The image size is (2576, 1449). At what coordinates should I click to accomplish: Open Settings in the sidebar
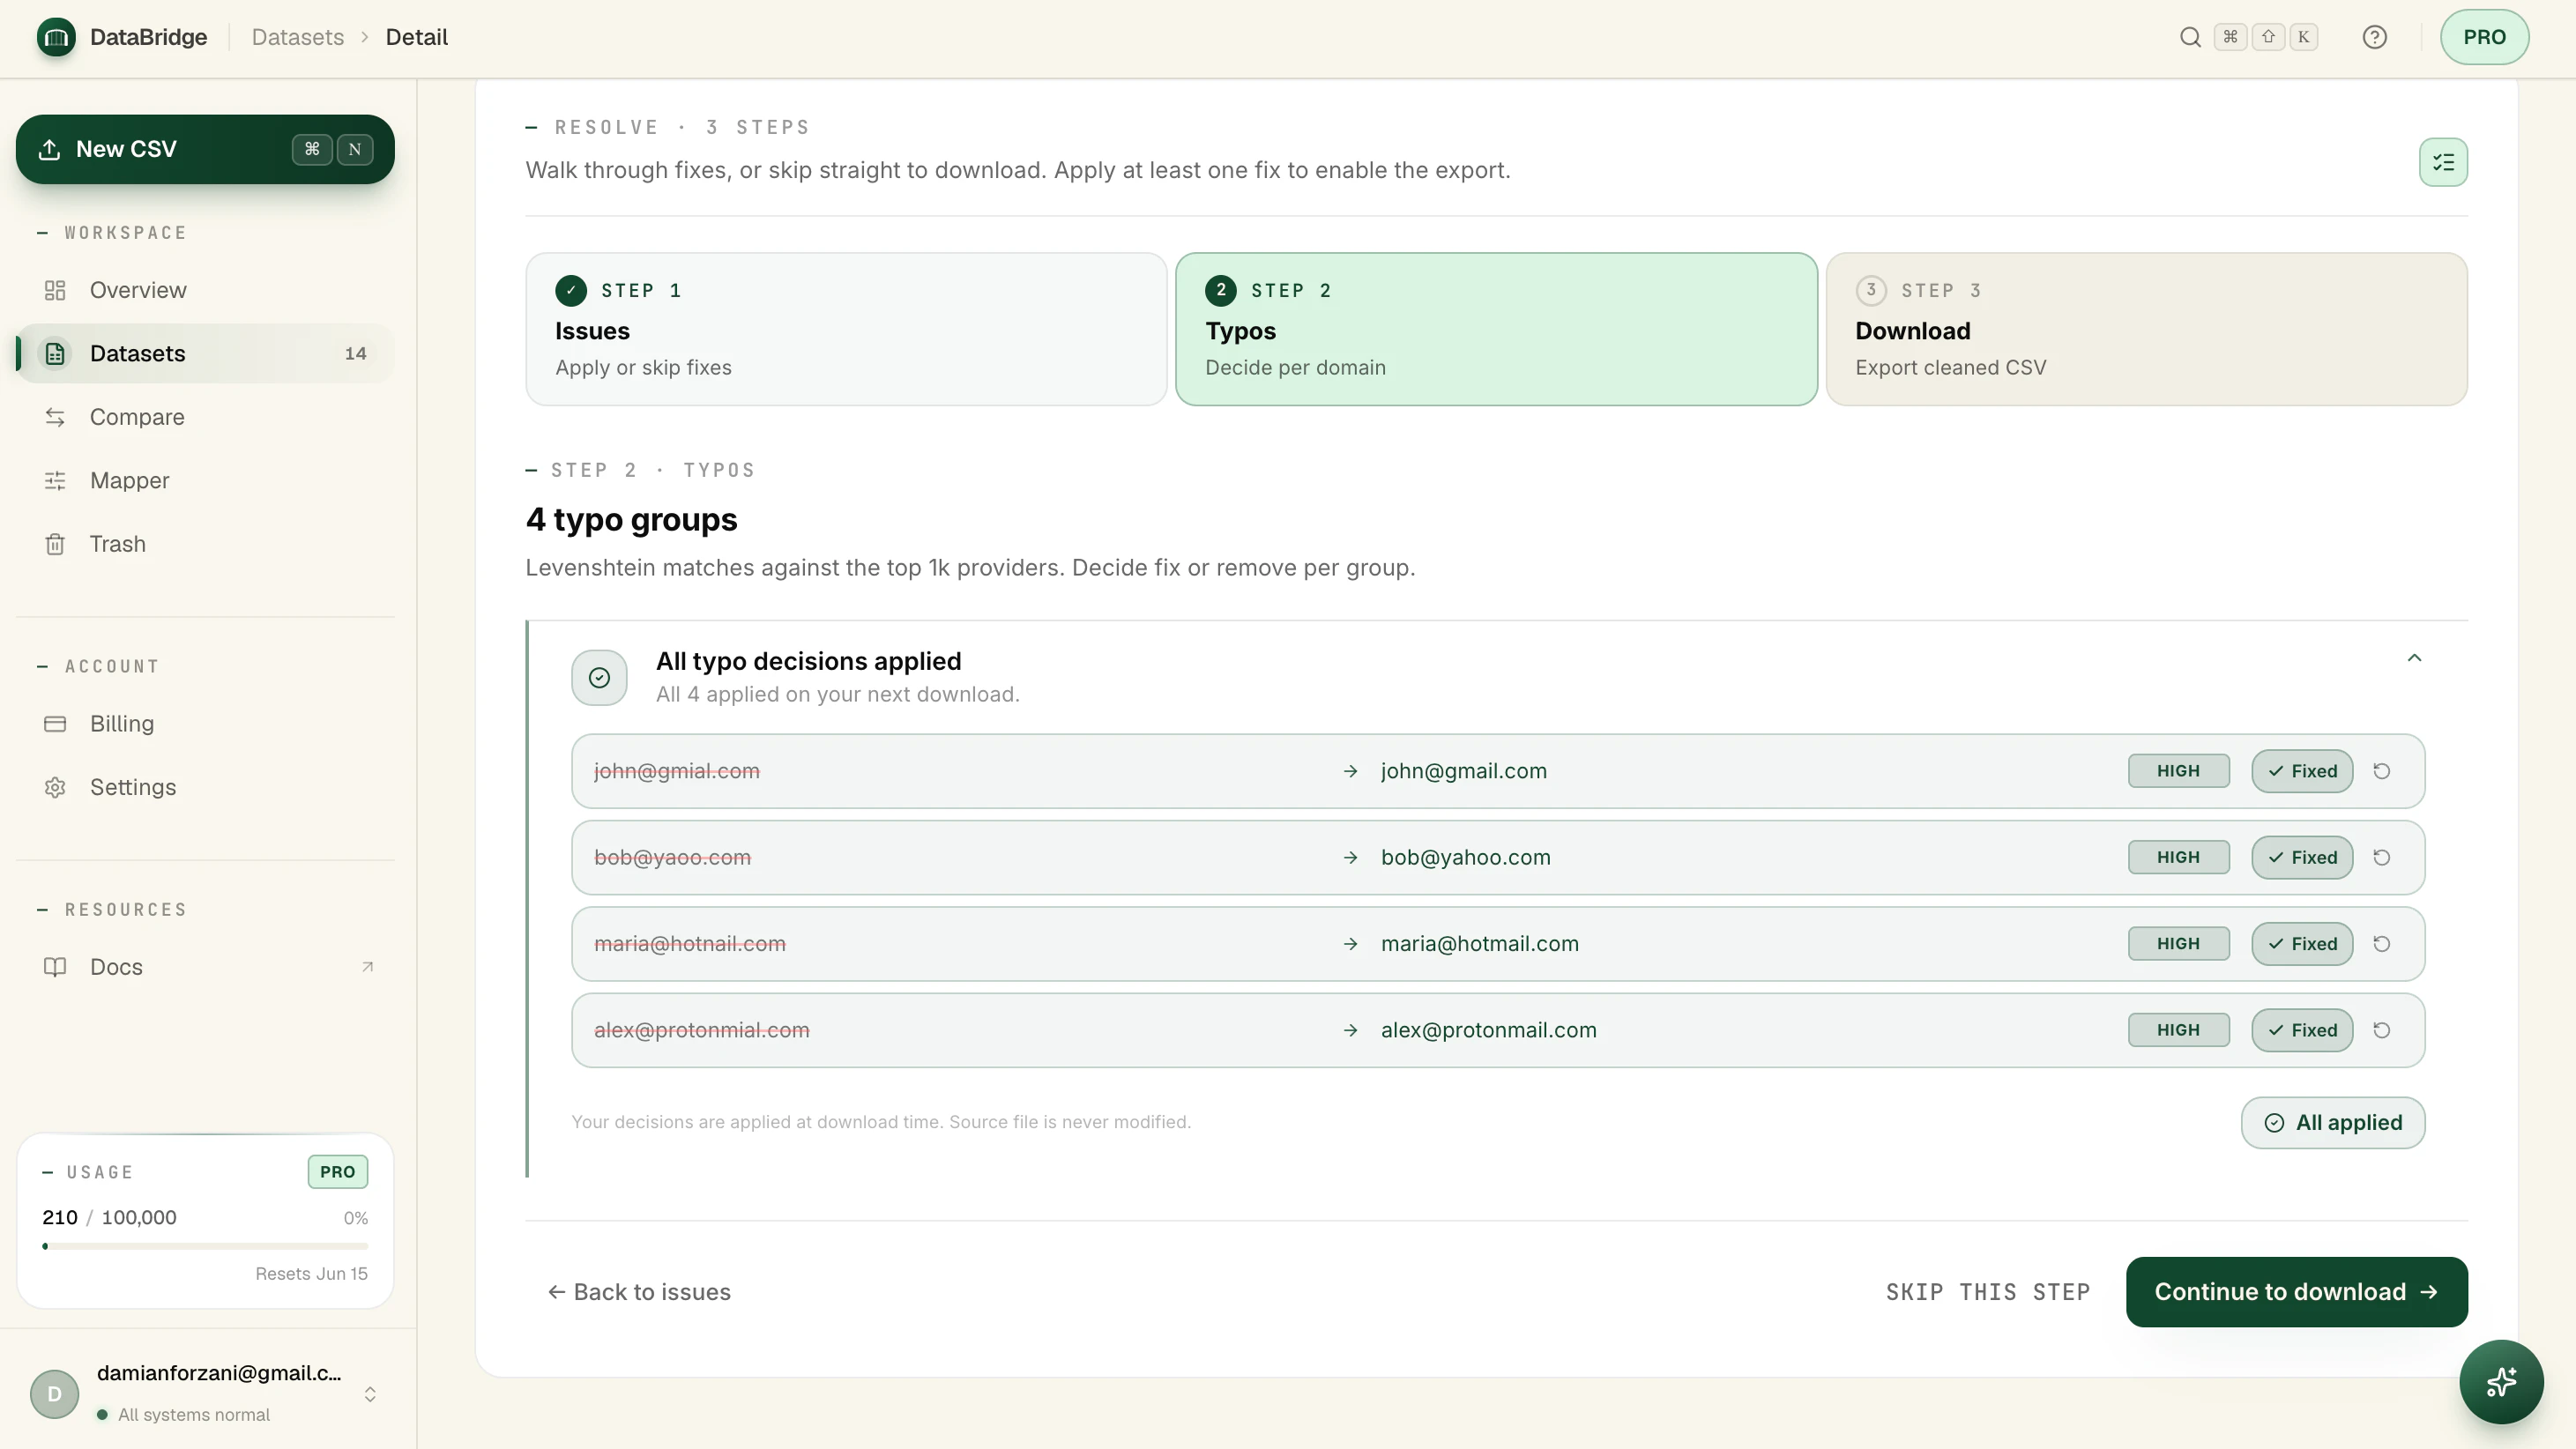point(205,787)
